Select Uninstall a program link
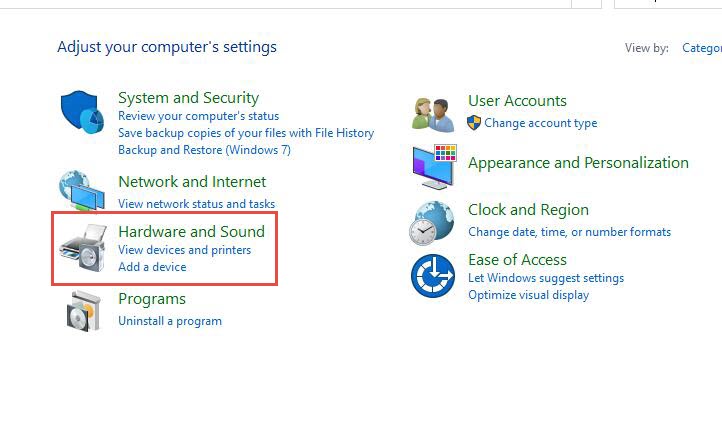The image size is (722, 427). pyautogui.click(x=170, y=321)
